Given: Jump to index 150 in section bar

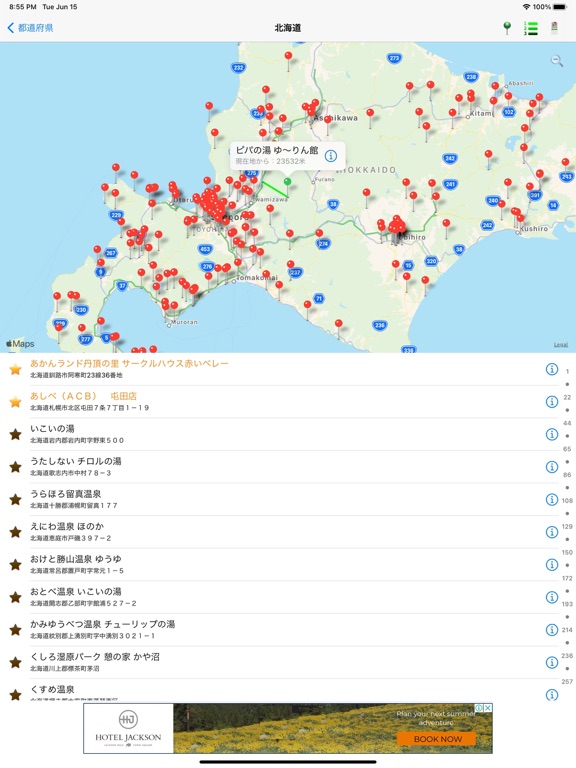Looking at the screenshot, I should point(567,552).
